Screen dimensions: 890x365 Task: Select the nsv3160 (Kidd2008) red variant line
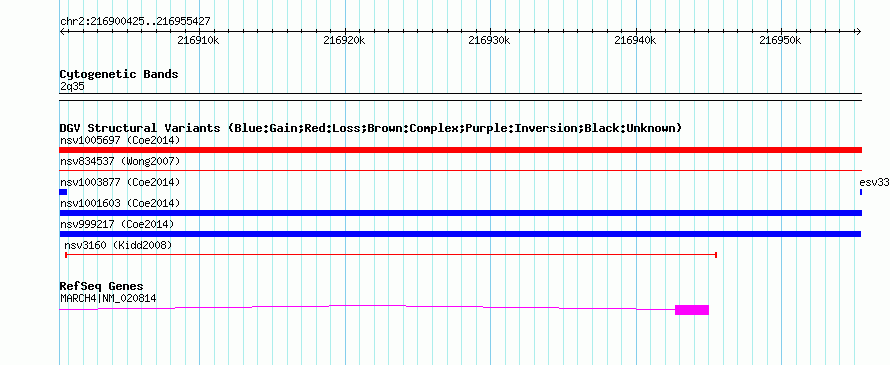[391, 255]
